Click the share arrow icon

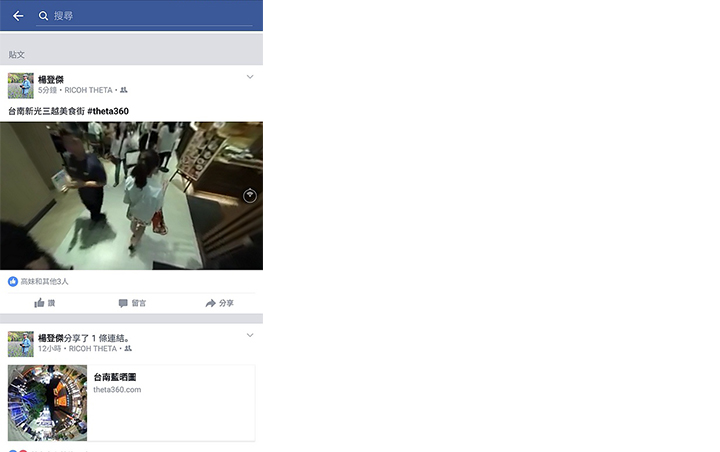pyautogui.click(x=210, y=303)
